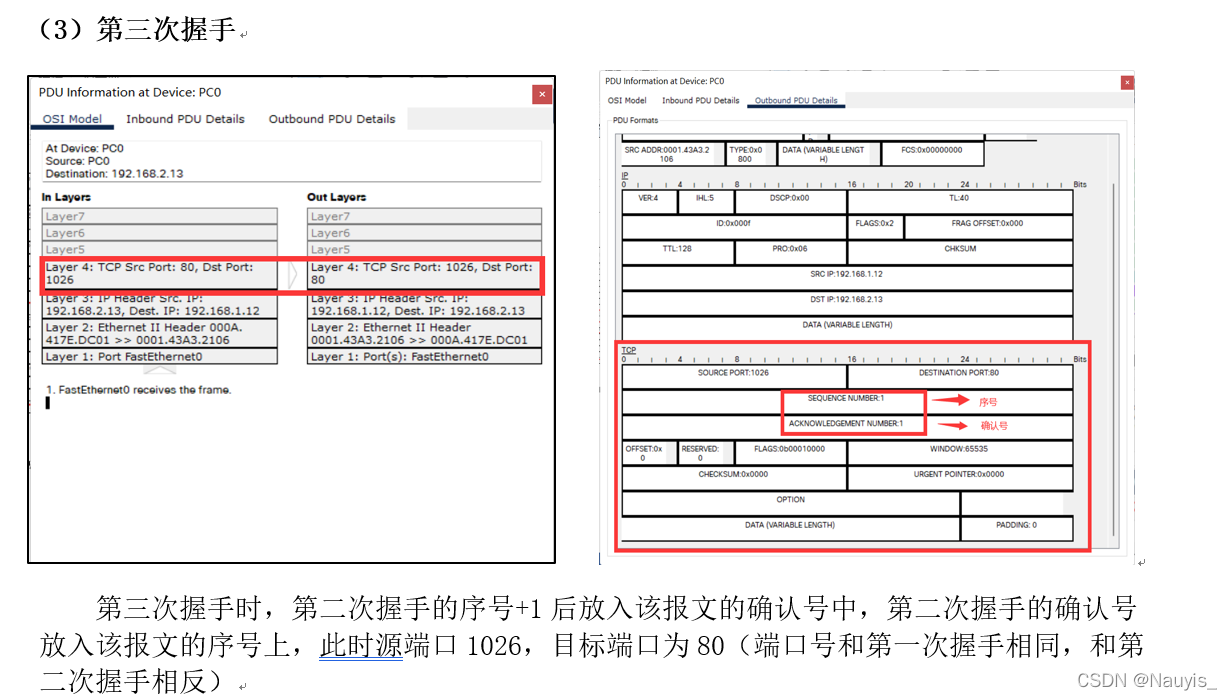Close the PDU window showing In Layers
Screen dimensions: 1232x700
click(x=542, y=94)
